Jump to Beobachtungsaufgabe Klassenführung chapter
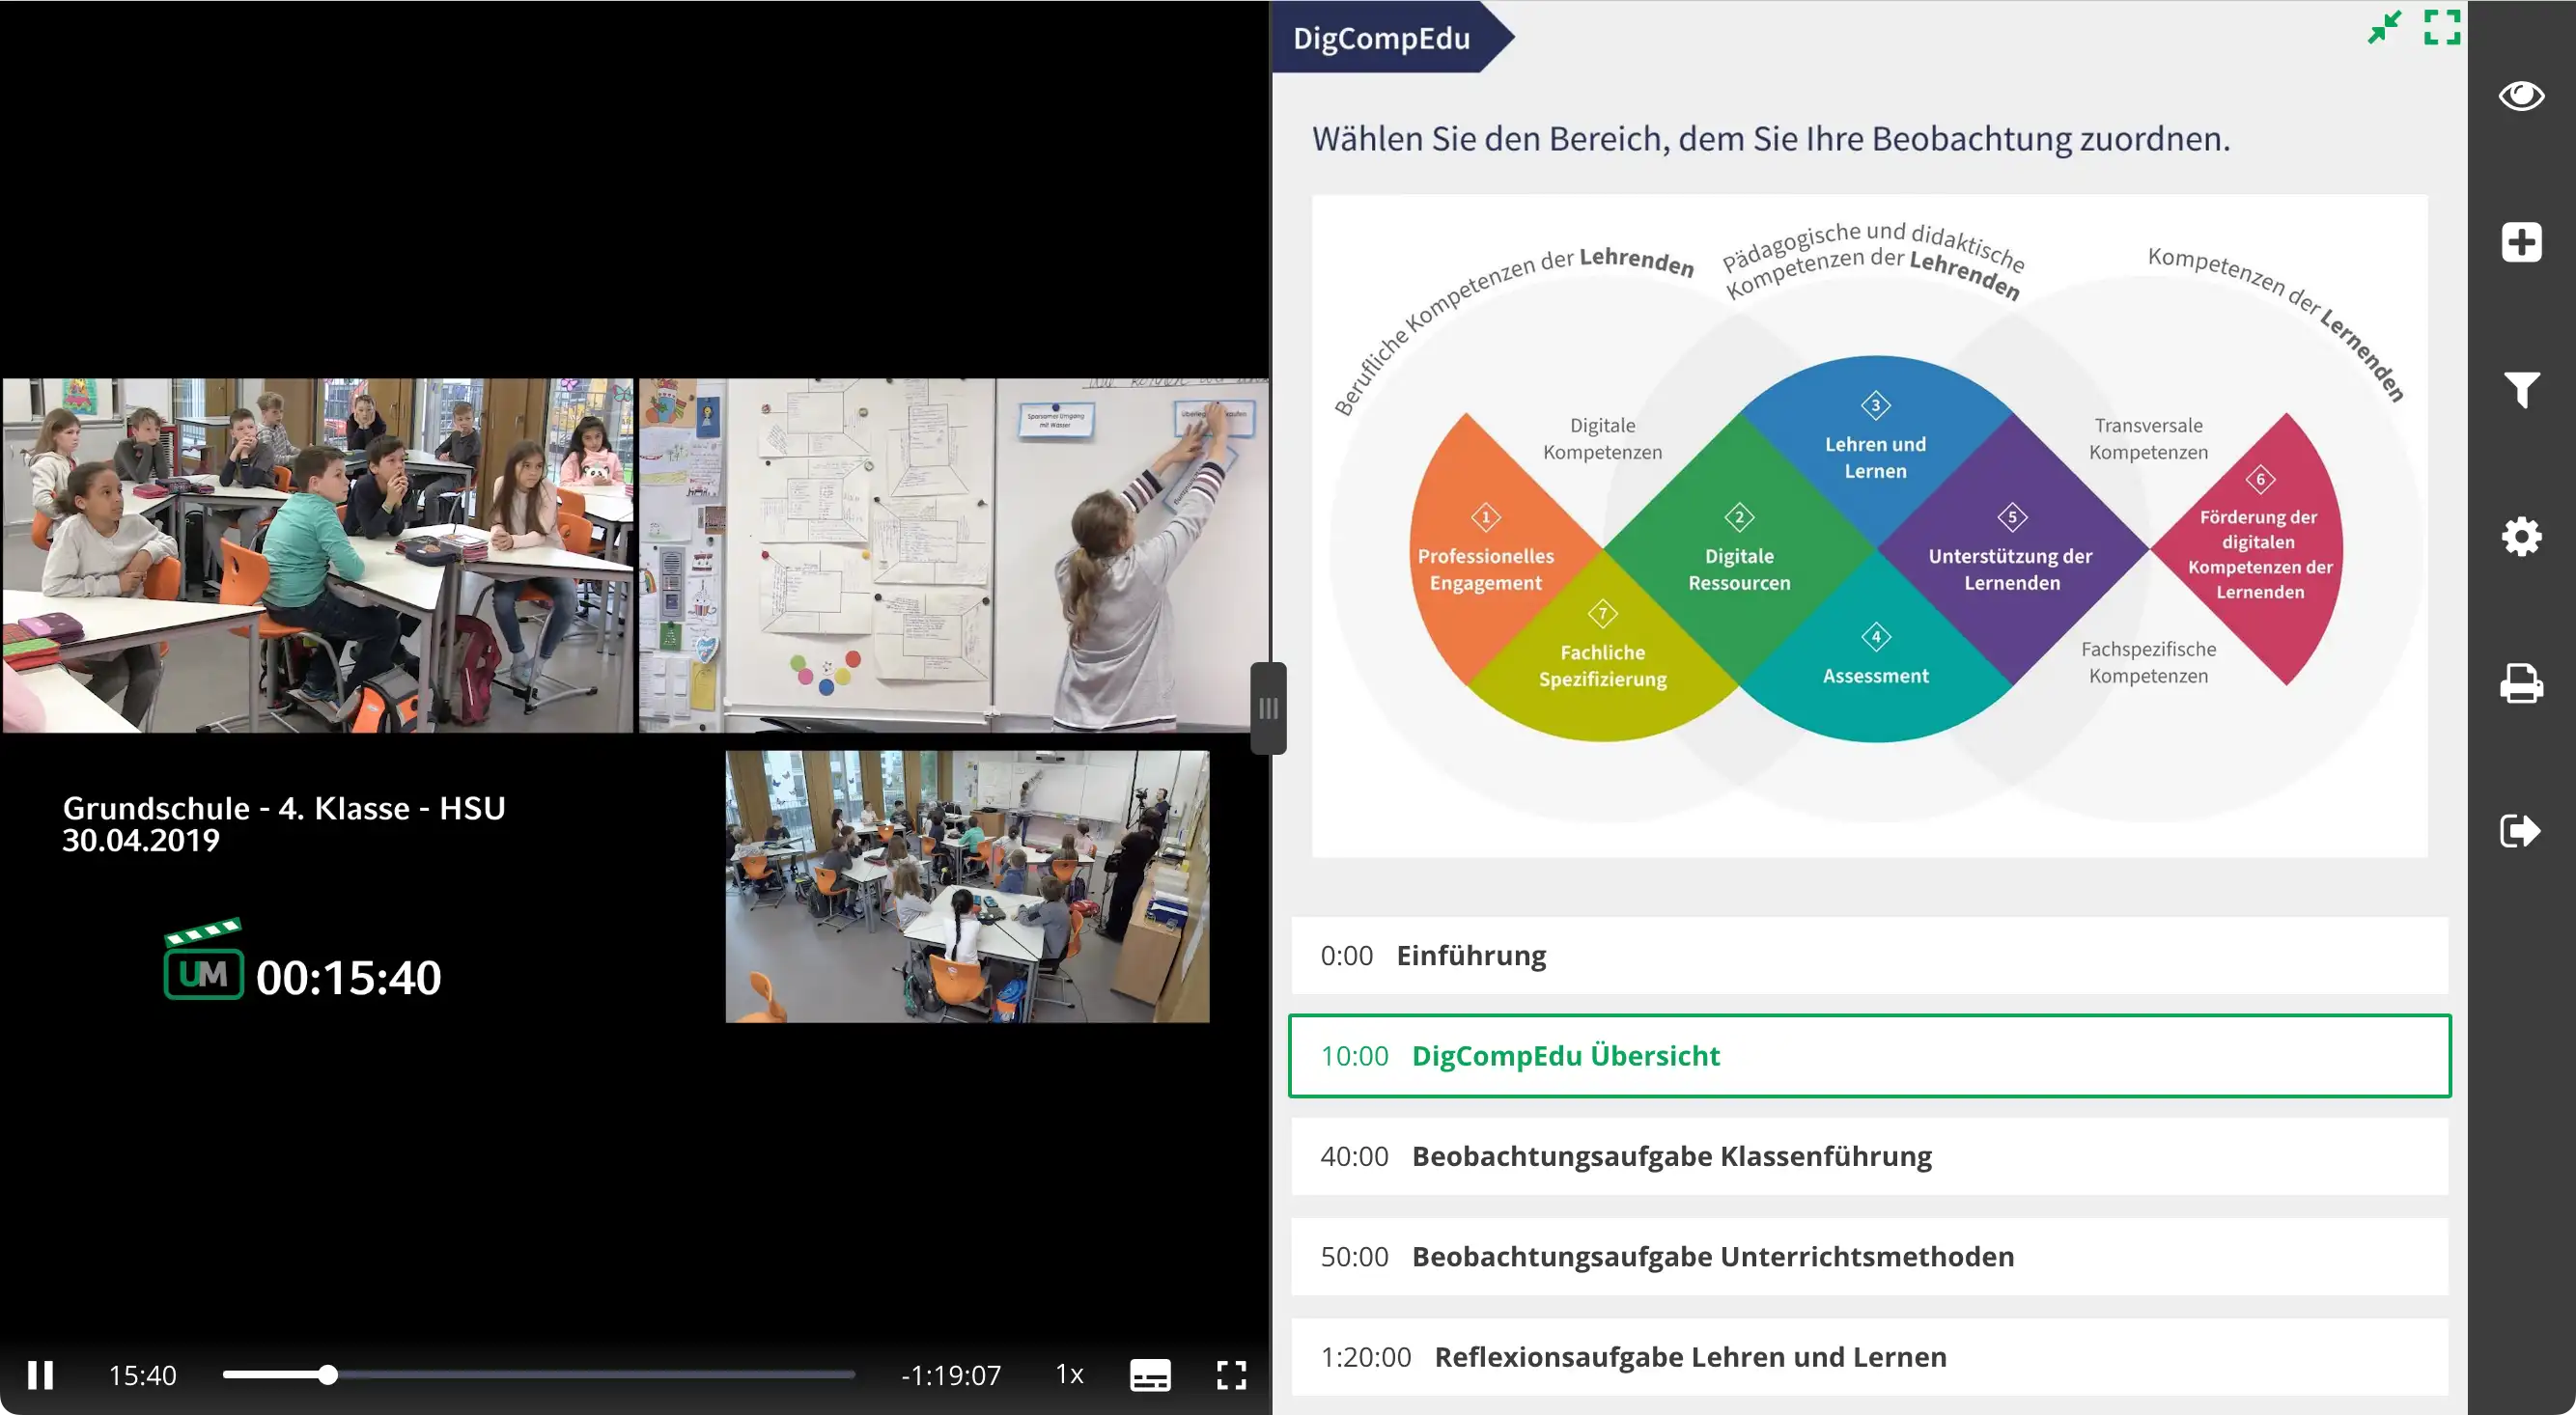The height and width of the screenshot is (1415, 2576). pos(1868,1156)
